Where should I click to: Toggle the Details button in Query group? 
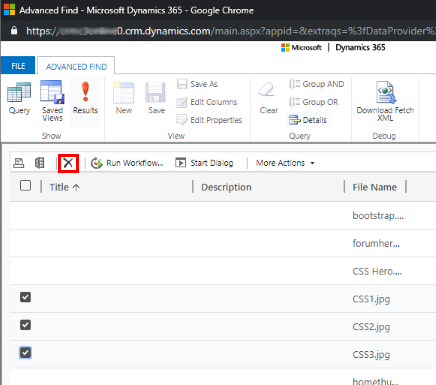pyautogui.click(x=308, y=120)
